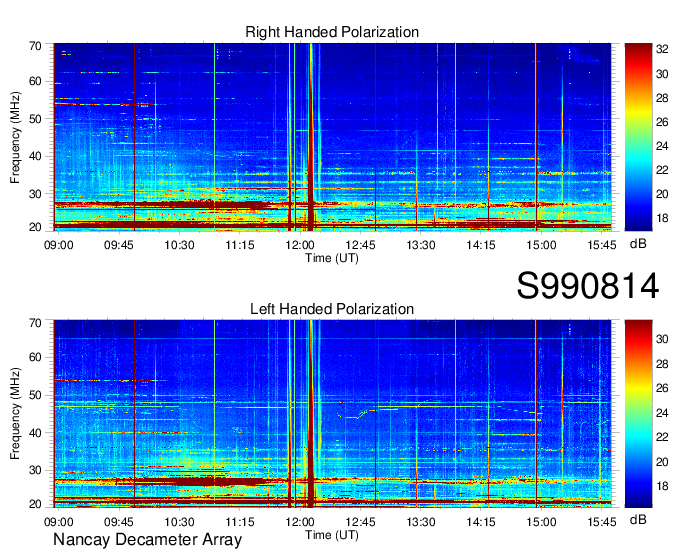Screen dimensions: 680x552
Task: Click the 13:30 time tick of Right Handed plot
Action: pos(421,245)
